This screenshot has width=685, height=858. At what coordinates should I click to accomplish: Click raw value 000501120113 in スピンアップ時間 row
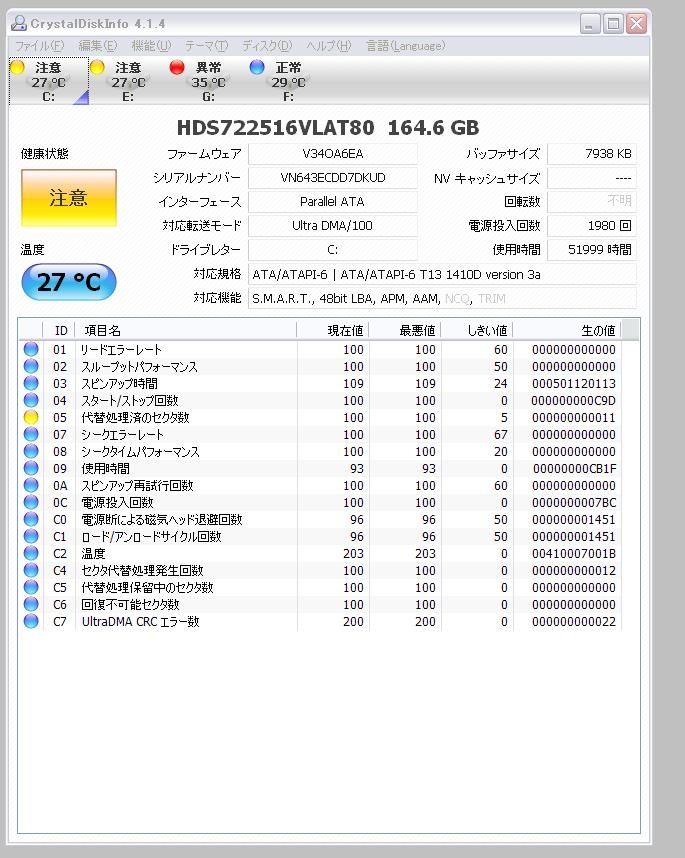tap(573, 384)
